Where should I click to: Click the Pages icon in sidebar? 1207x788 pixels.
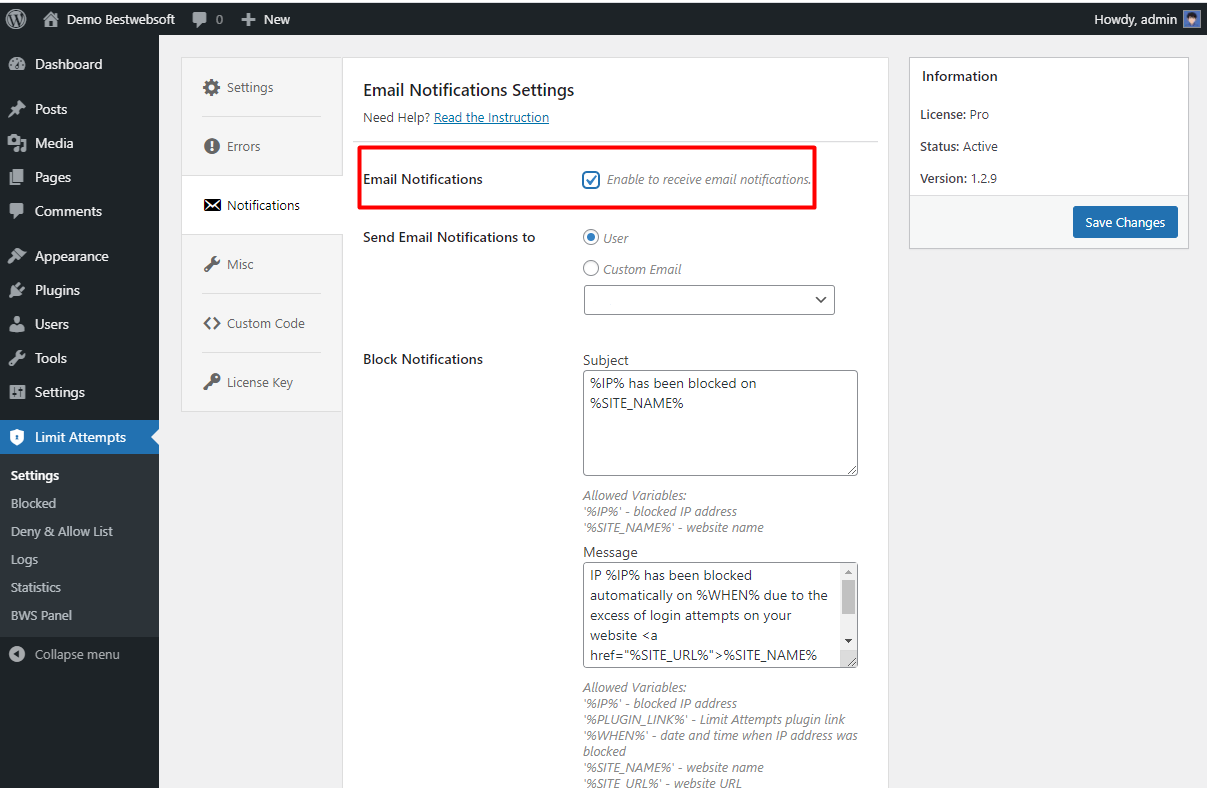point(17,177)
